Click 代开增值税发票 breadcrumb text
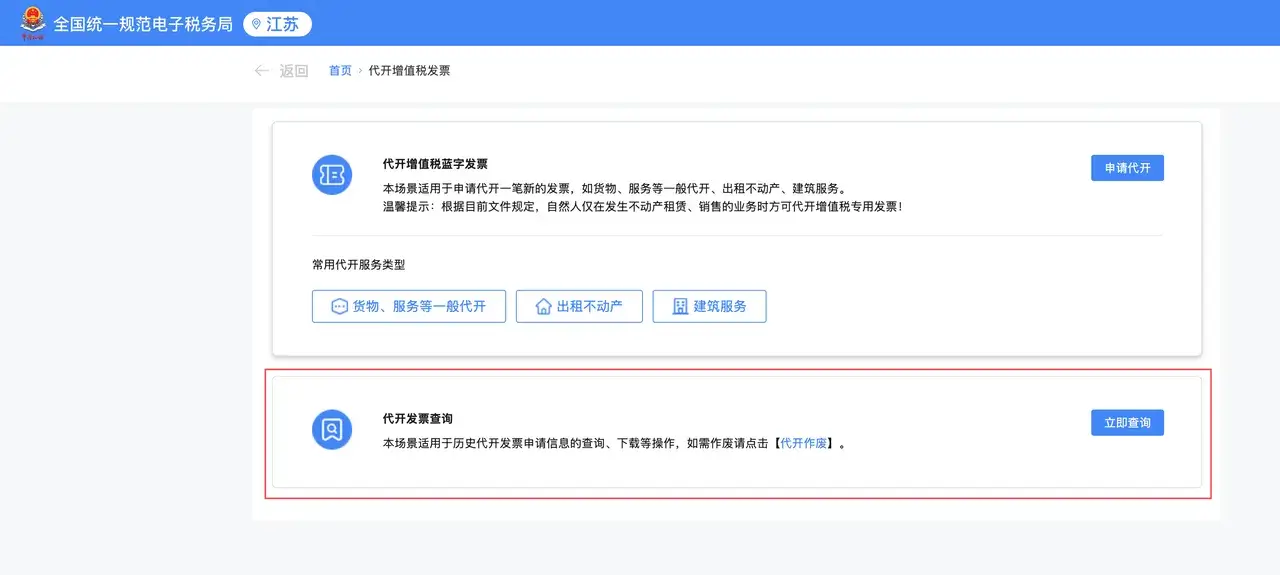Viewport: 1280px width, 575px height. click(x=409, y=71)
